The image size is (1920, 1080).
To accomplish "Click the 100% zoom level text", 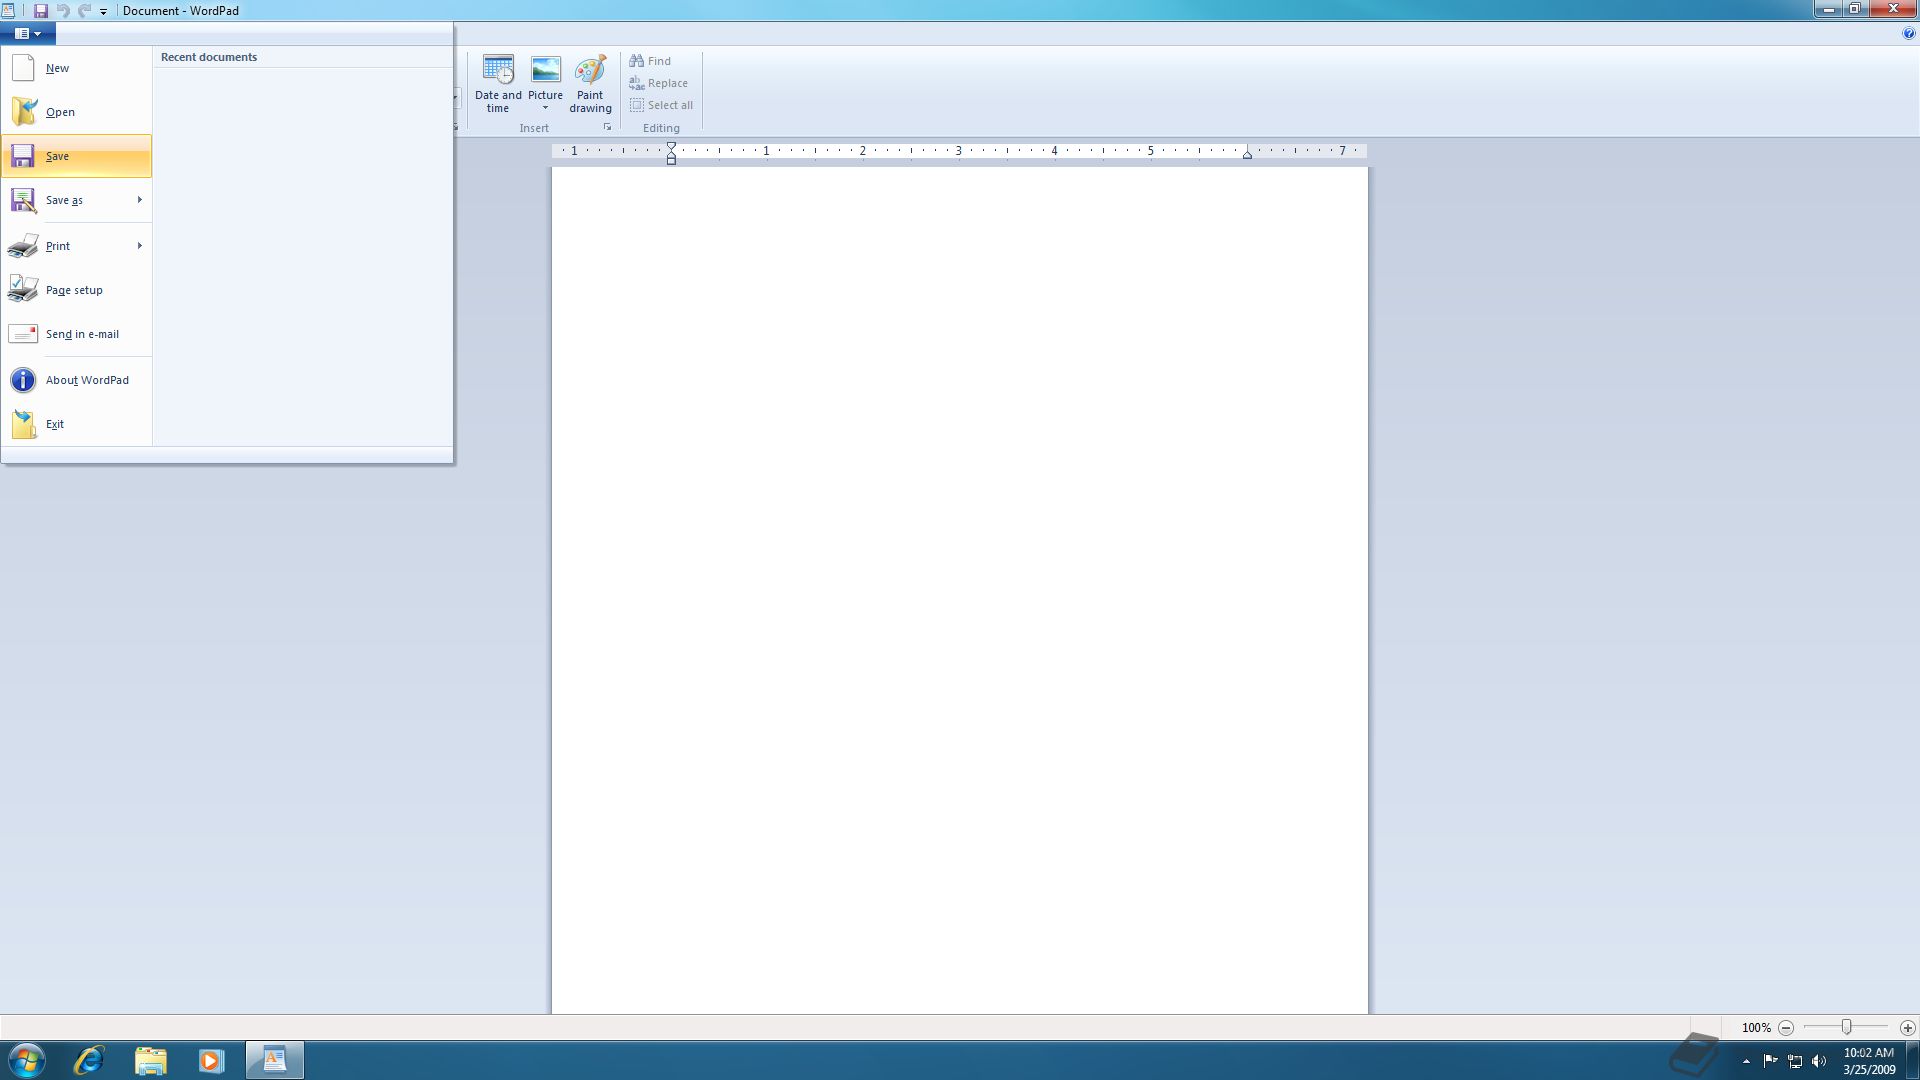I will pos(1756,1028).
